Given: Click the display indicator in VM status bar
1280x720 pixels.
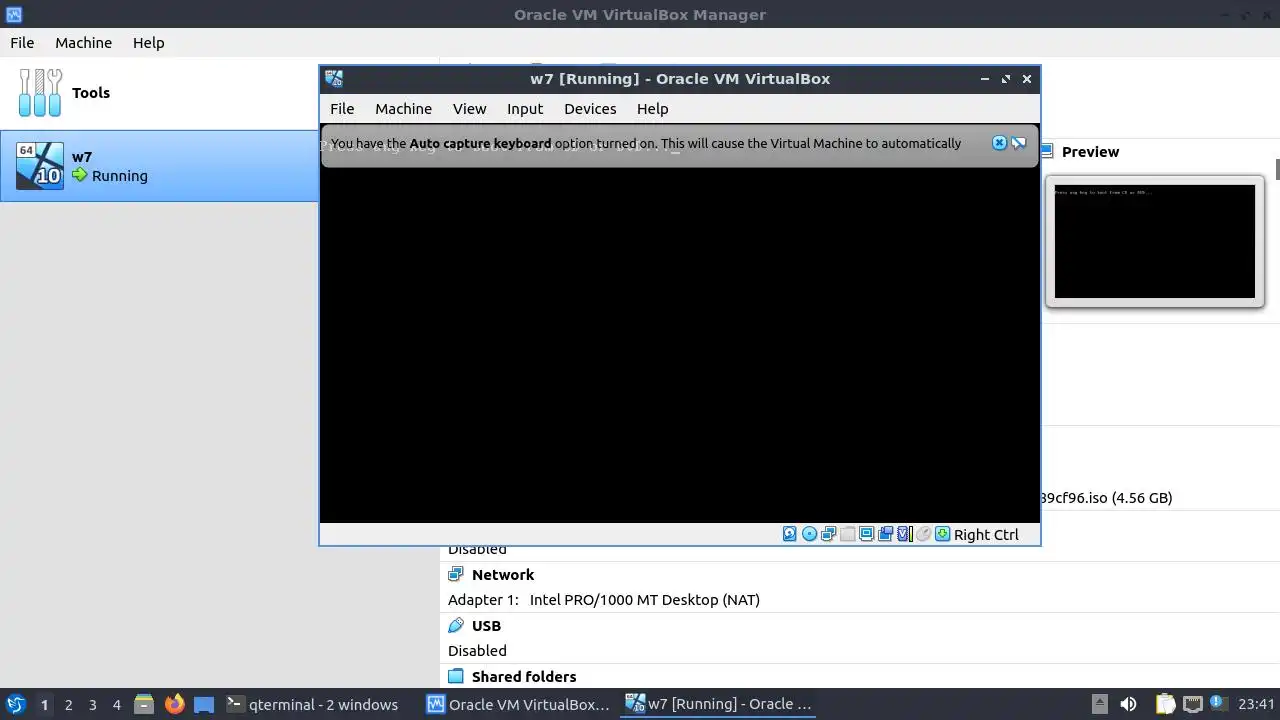Looking at the screenshot, I should (866, 534).
